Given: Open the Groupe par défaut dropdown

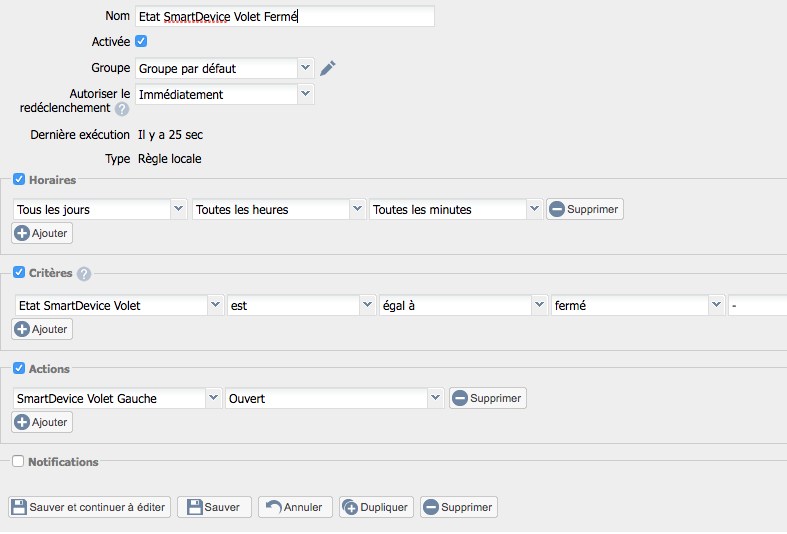Looking at the screenshot, I should click(x=224, y=69).
